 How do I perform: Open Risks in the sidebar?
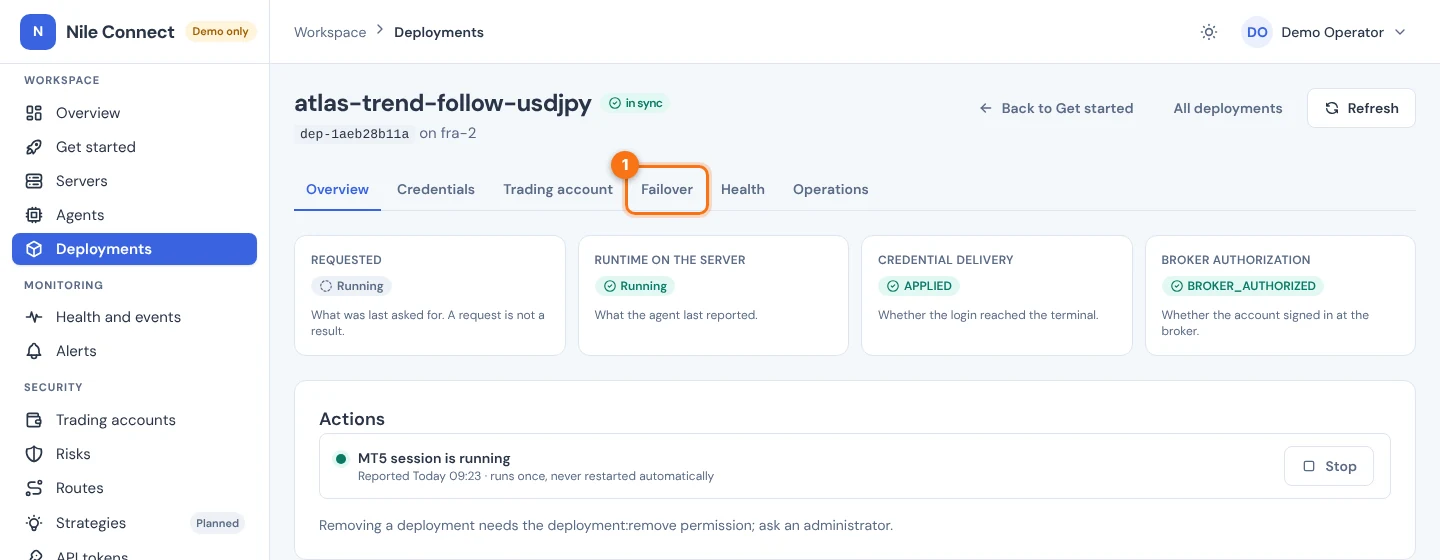(134, 454)
